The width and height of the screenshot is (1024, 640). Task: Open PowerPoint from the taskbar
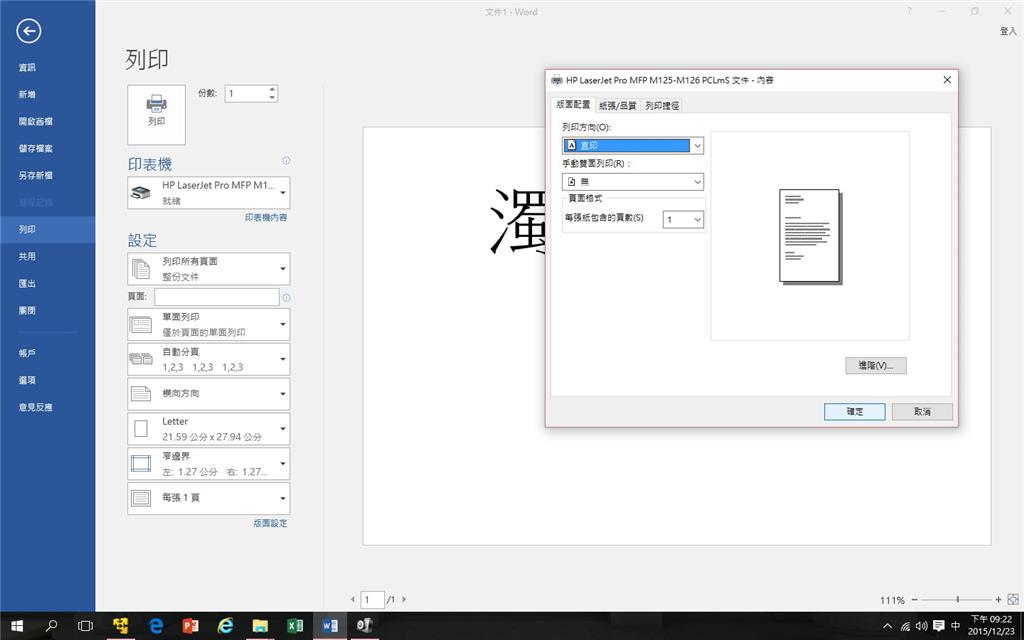(x=190, y=626)
